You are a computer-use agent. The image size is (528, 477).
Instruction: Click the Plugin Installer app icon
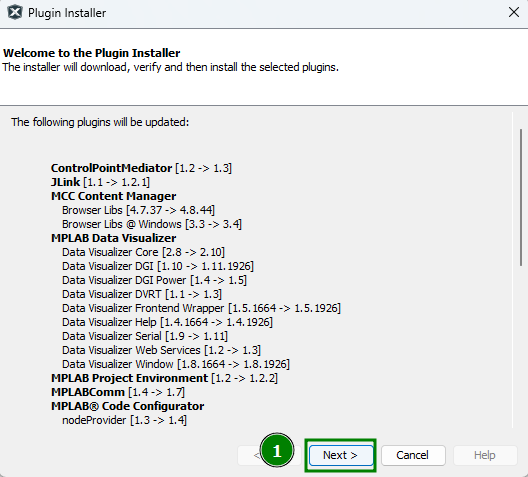[14, 13]
